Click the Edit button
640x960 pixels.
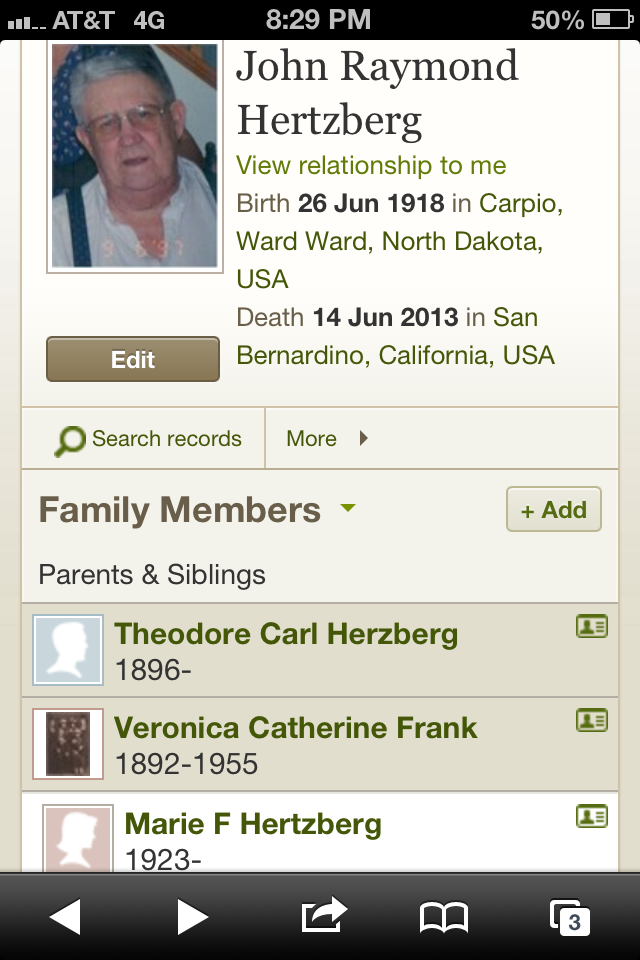(x=132, y=358)
